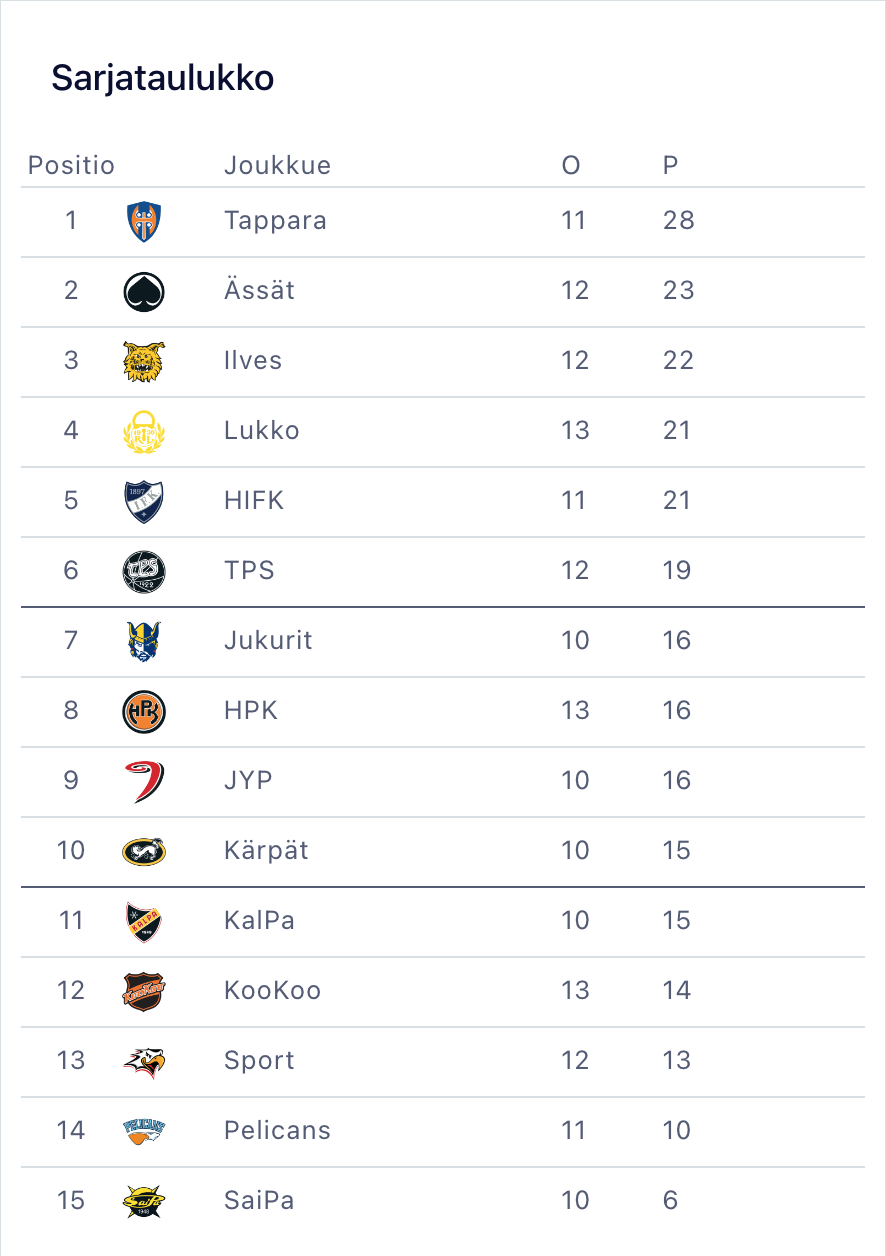The width and height of the screenshot is (886, 1256).
Task: Click the SaiPa team logo
Action: (x=144, y=1201)
